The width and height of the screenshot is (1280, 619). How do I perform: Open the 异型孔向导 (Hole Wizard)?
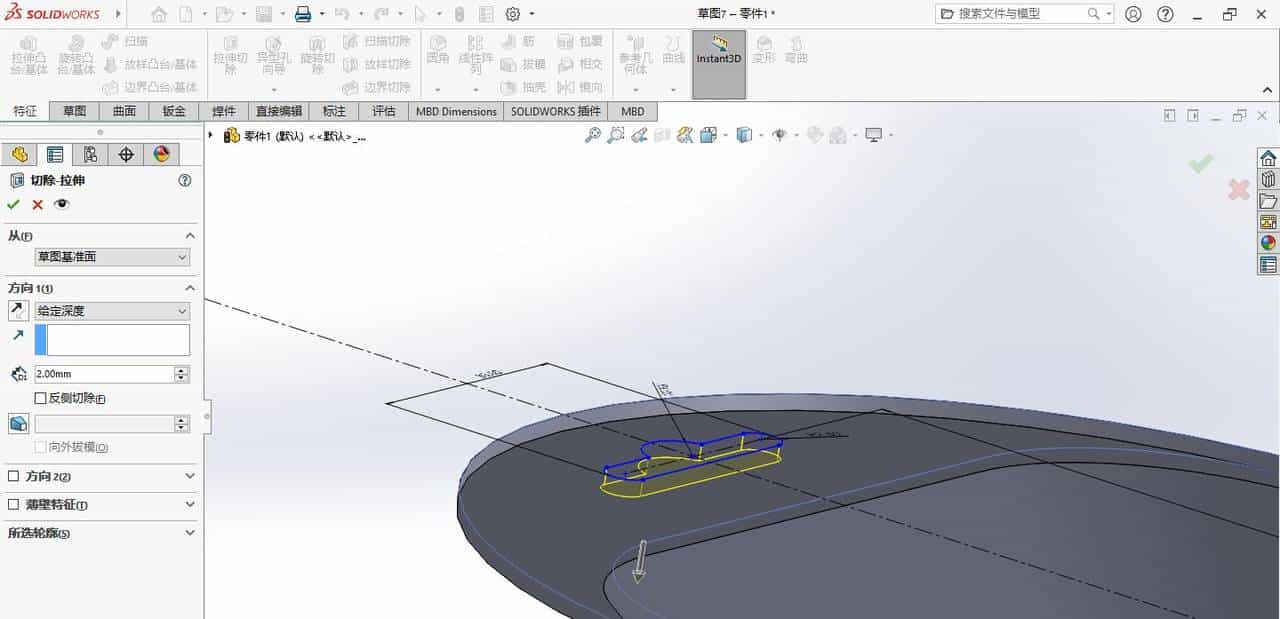[x=275, y=57]
